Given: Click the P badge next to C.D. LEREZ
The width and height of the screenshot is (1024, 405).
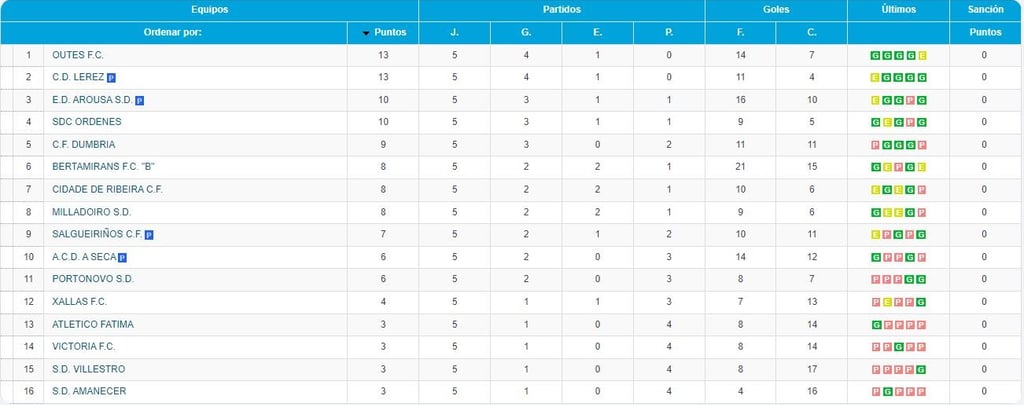Looking at the screenshot, I should pyautogui.click(x=112, y=77).
